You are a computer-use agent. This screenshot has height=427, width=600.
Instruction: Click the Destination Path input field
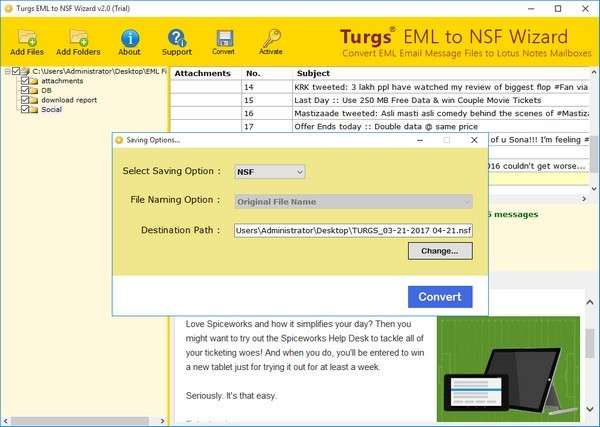tap(353, 231)
